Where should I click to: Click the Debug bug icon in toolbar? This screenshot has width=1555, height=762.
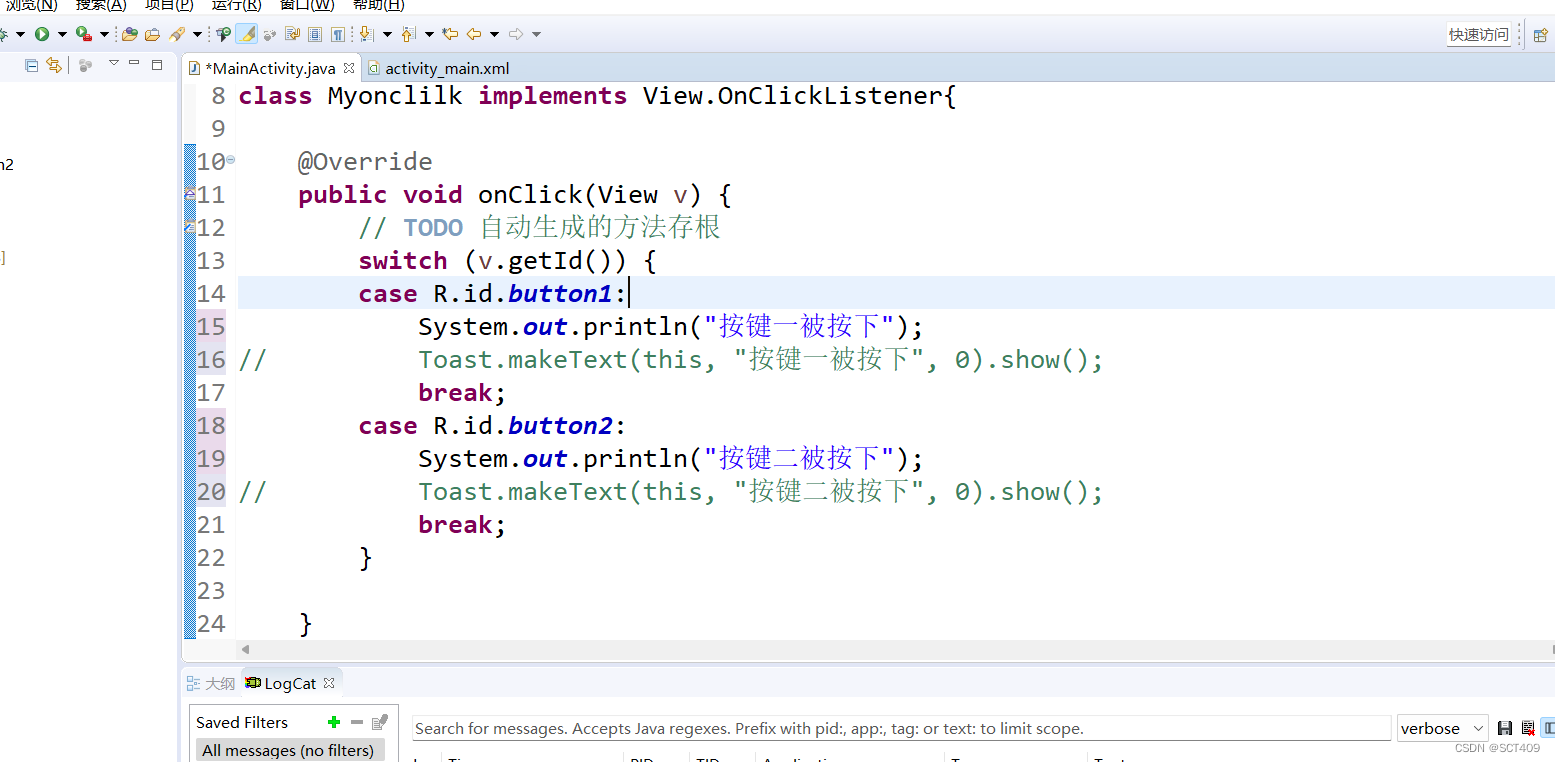click(3, 34)
